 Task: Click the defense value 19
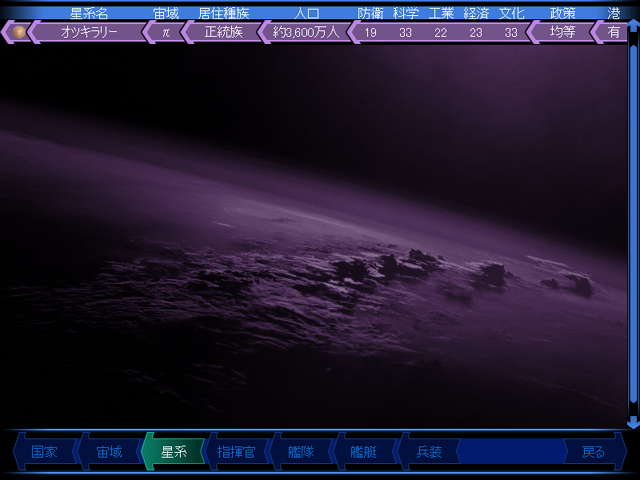(x=370, y=32)
